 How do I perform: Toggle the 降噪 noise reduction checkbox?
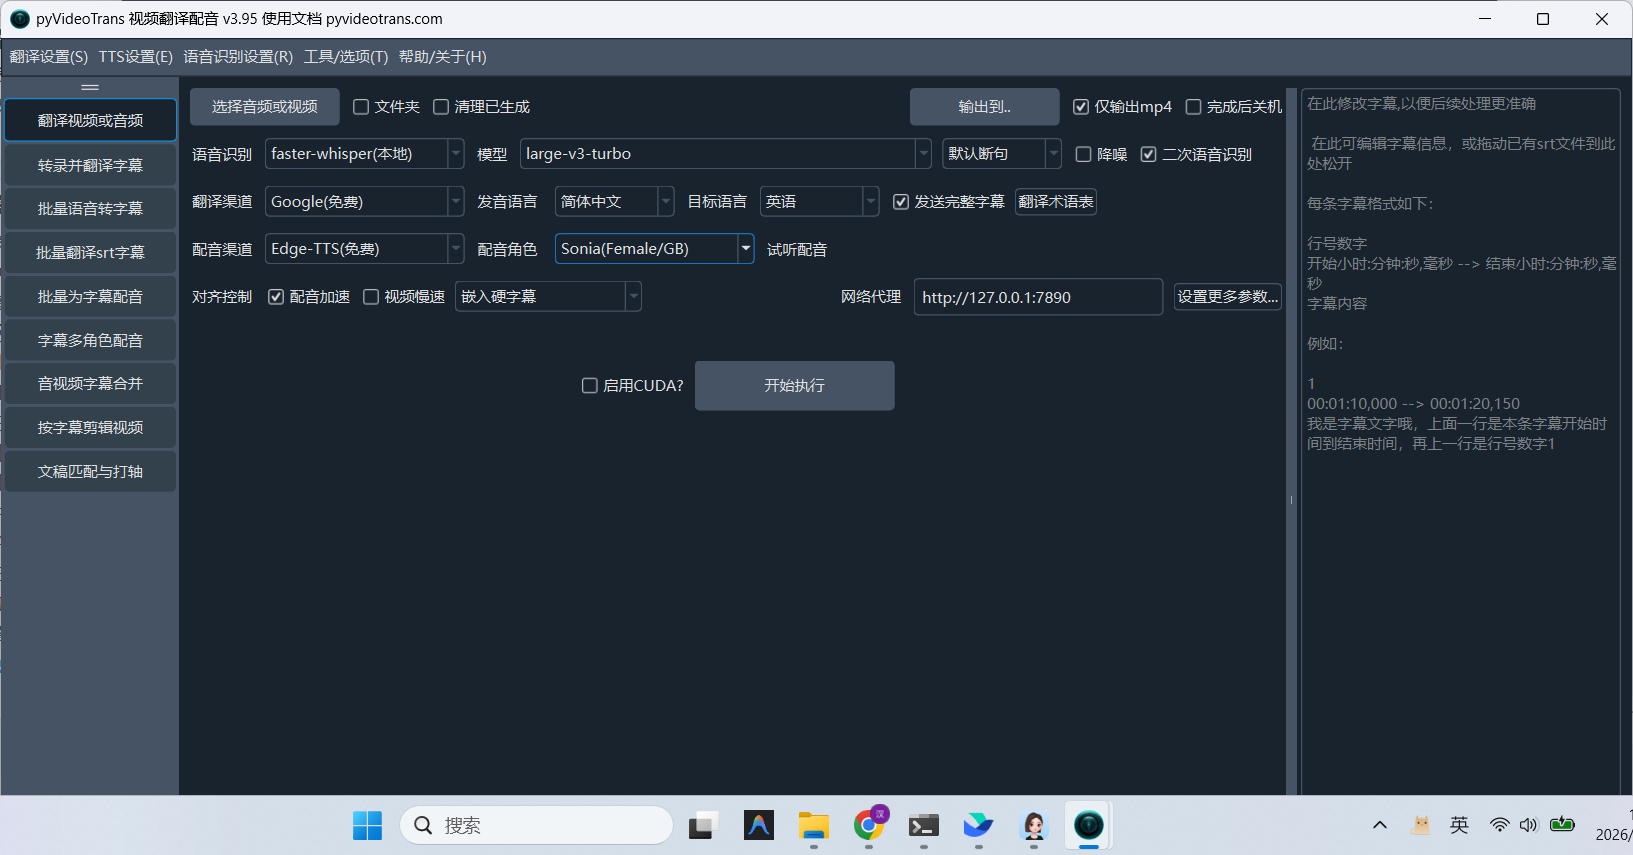pyautogui.click(x=1084, y=155)
